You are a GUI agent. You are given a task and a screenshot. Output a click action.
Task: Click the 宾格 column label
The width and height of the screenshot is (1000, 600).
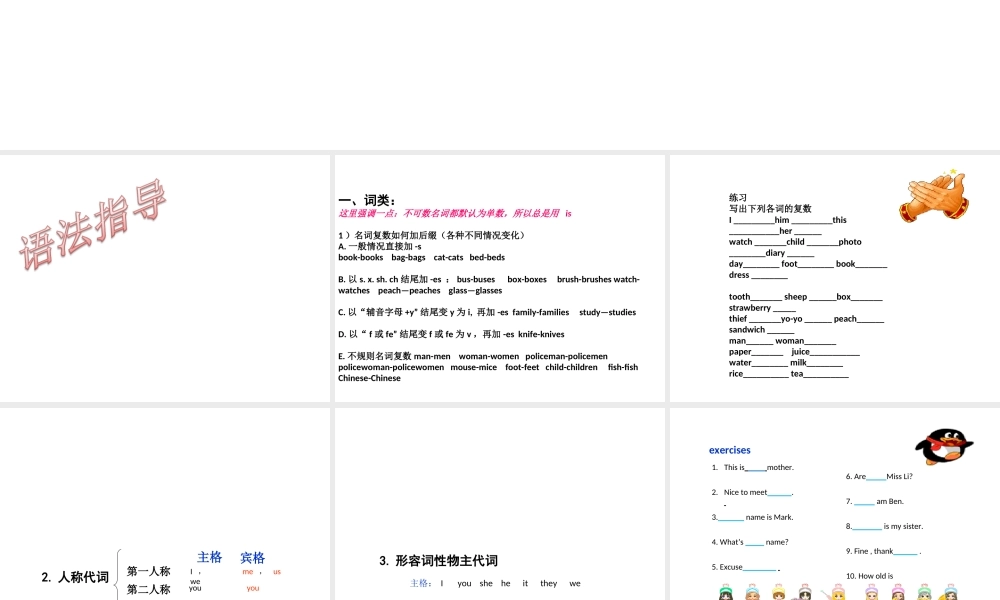pos(252,557)
